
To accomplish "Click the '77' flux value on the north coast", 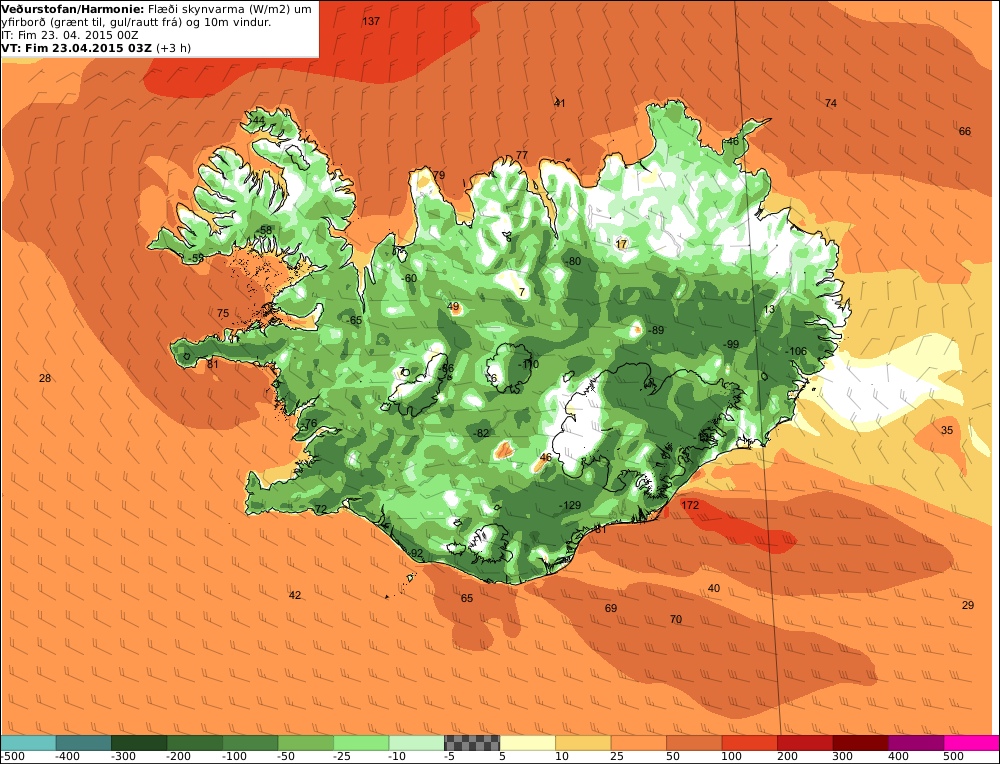I will click(522, 155).
